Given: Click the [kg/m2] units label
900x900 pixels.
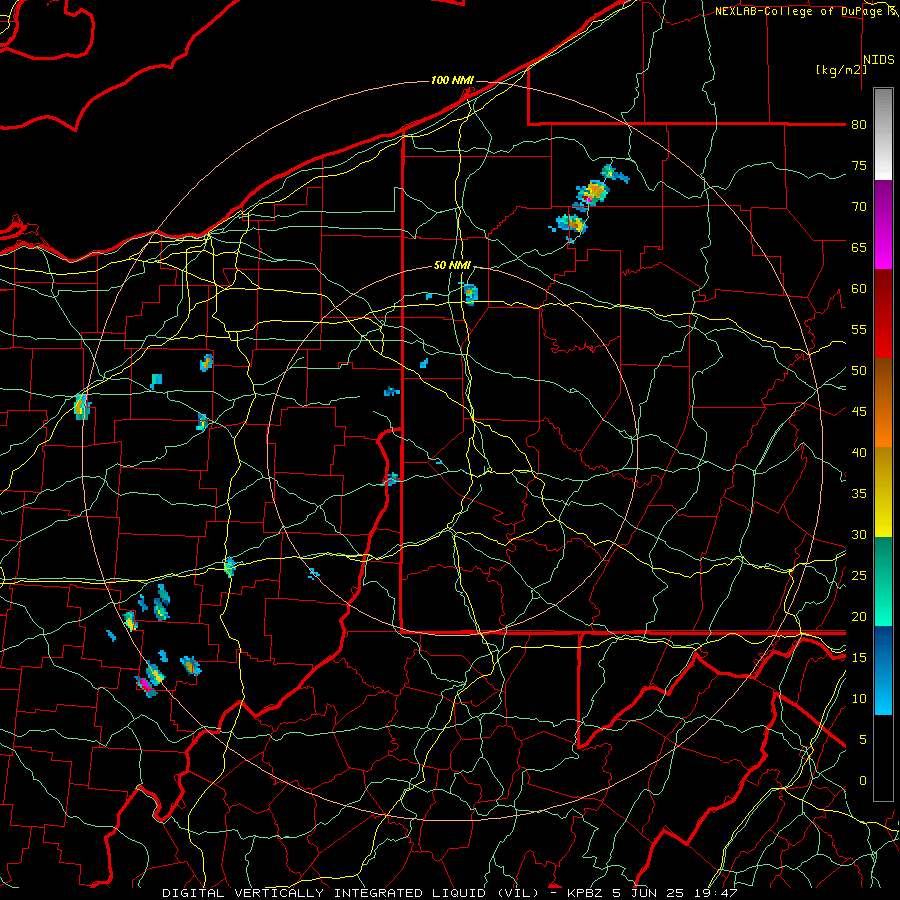Looking at the screenshot, I should point(841,70).
